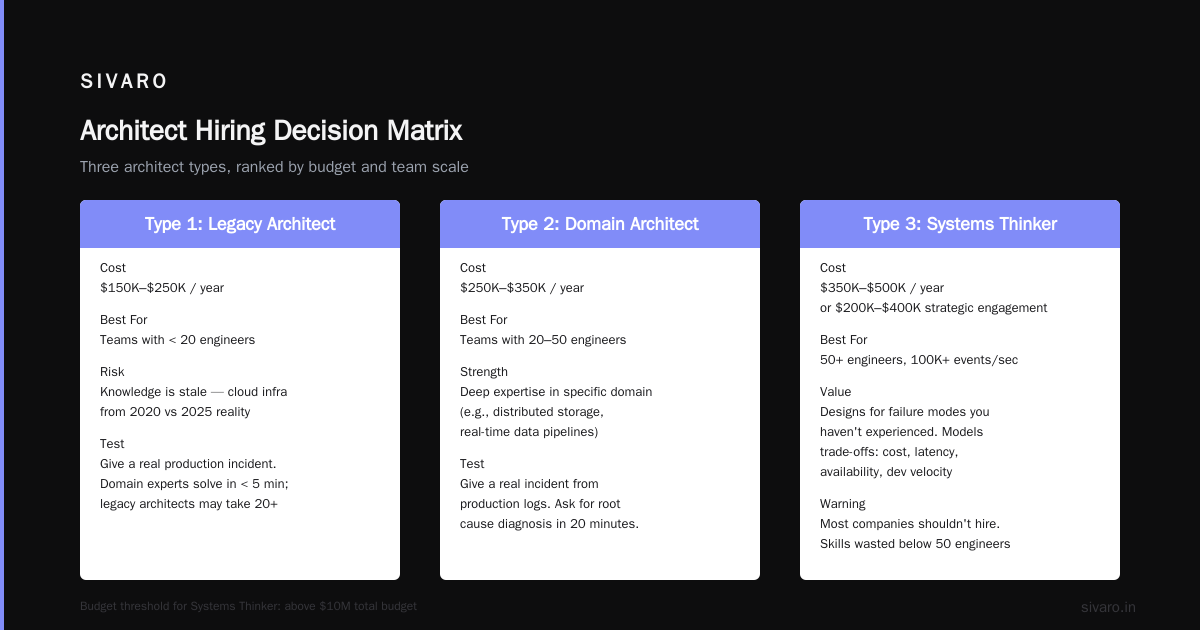The image size is (1200, 630).
Task: Click trade-offs: cost, latency line
Action: tap(889, 452)
